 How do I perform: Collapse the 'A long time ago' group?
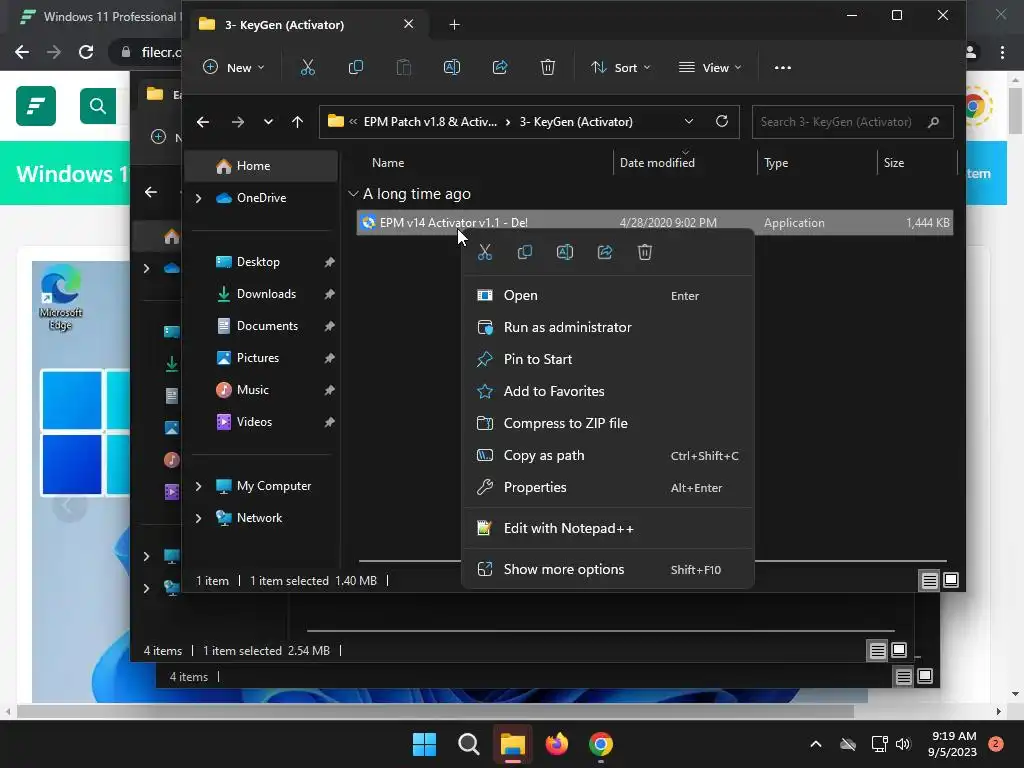[353, 194]
